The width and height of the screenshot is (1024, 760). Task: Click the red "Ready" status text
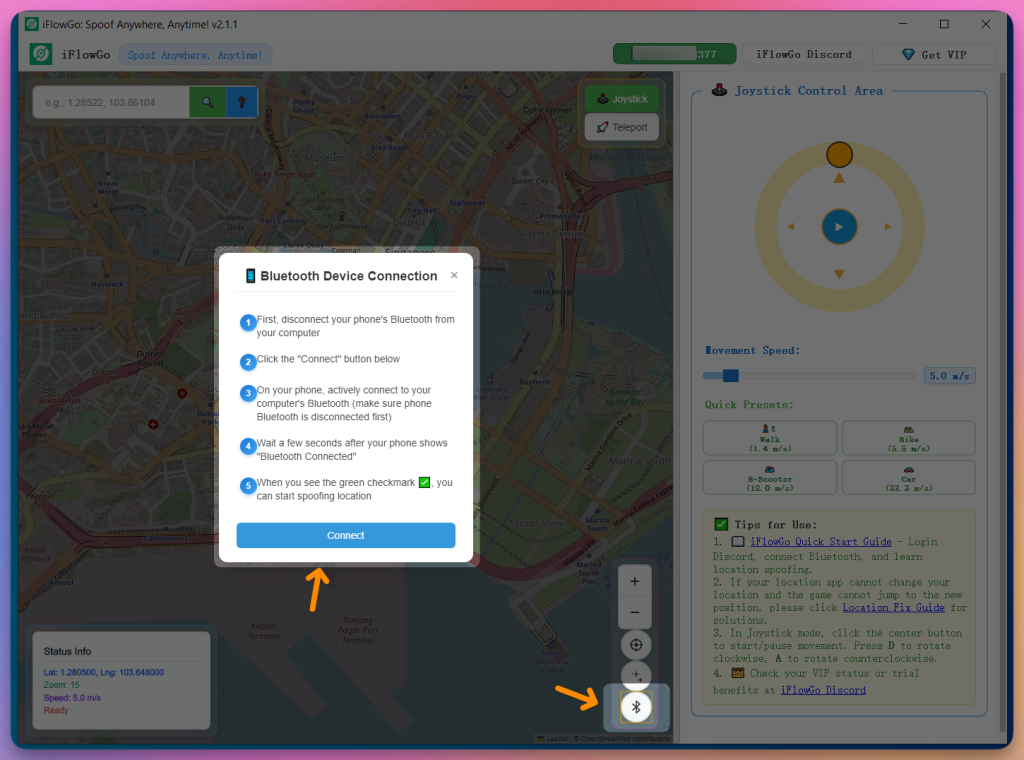[56, 710]
